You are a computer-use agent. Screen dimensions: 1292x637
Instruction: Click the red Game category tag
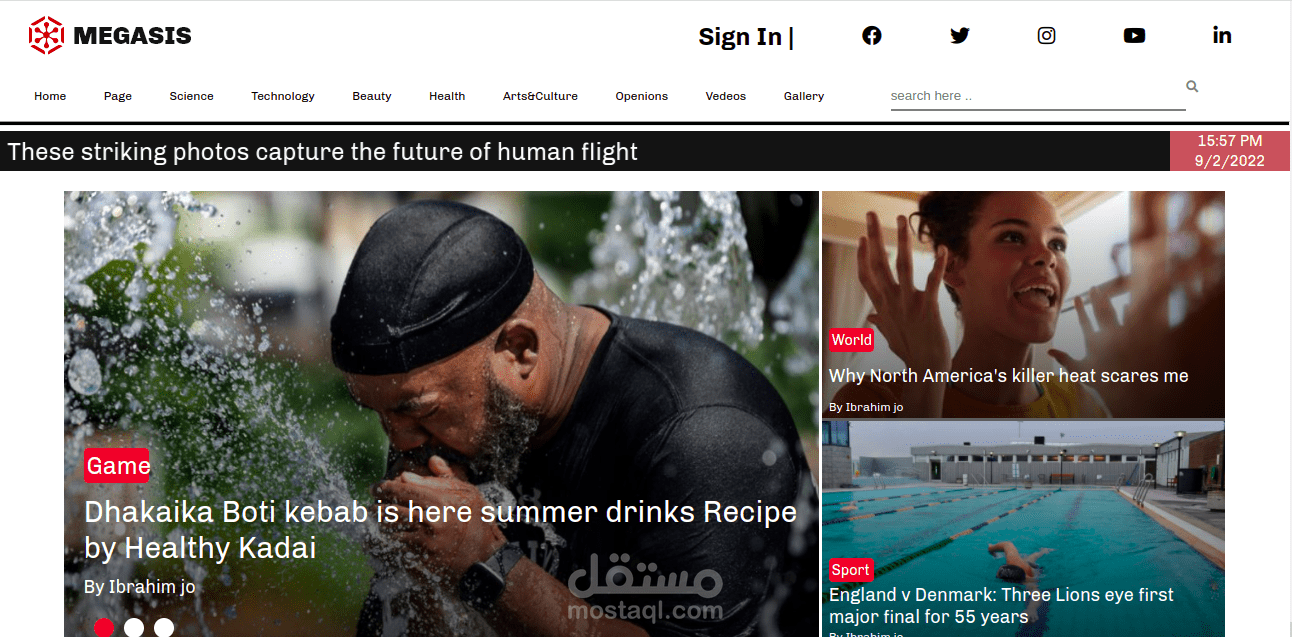(x=118, y=466)
